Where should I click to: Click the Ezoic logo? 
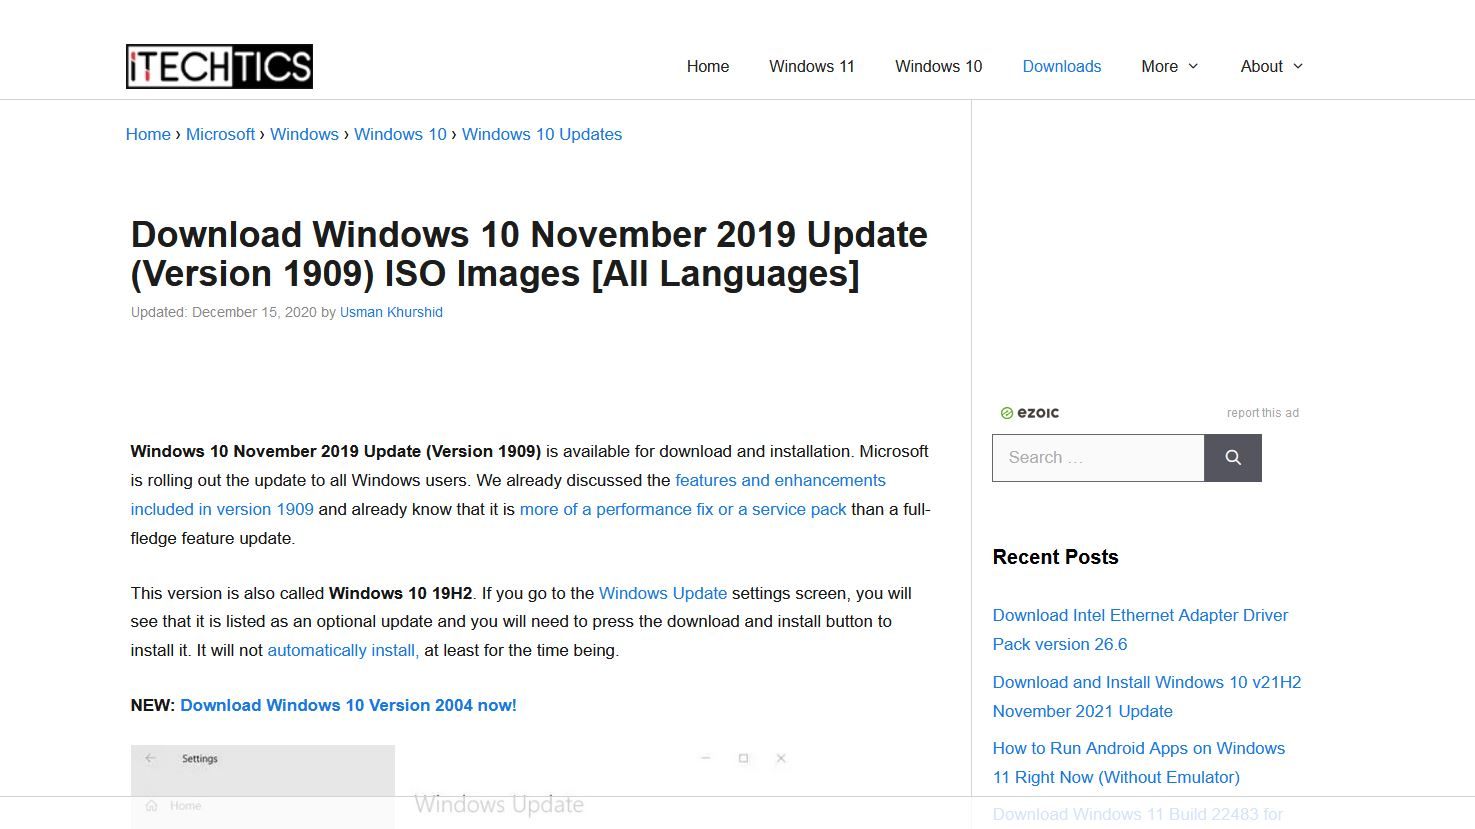coord(1030,413)
